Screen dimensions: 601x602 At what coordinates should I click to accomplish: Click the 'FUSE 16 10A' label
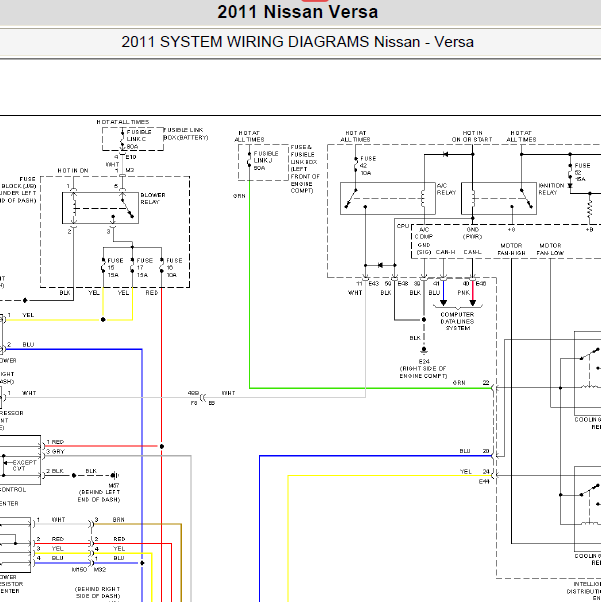174,268
